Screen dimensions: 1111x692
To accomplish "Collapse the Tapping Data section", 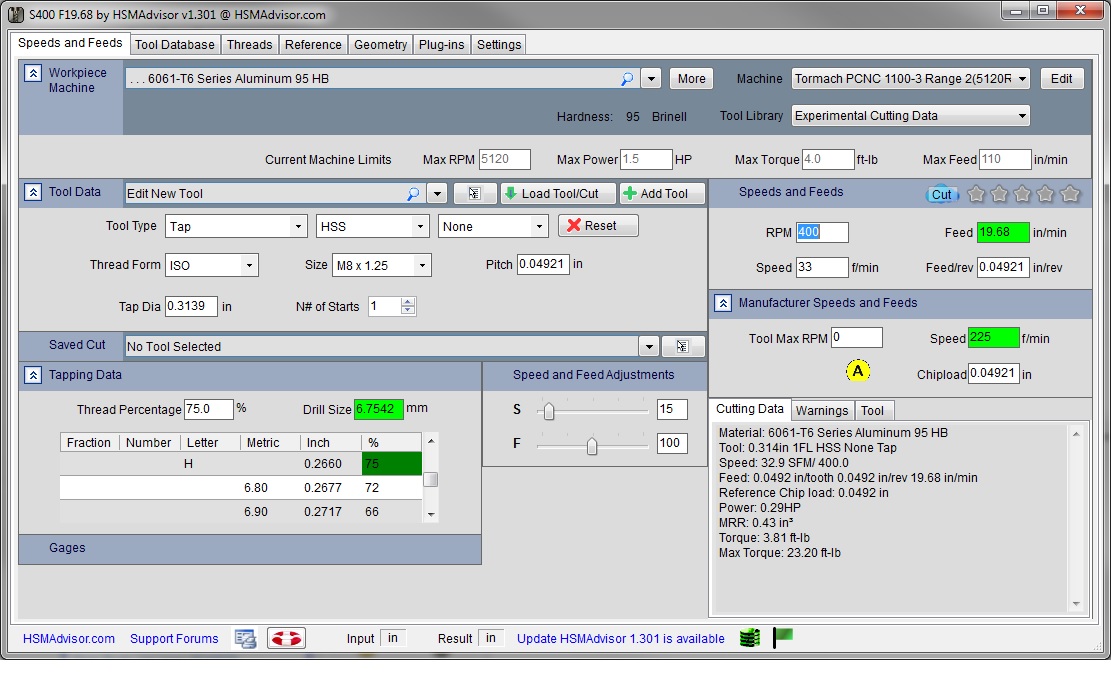I will coord(33,375).
